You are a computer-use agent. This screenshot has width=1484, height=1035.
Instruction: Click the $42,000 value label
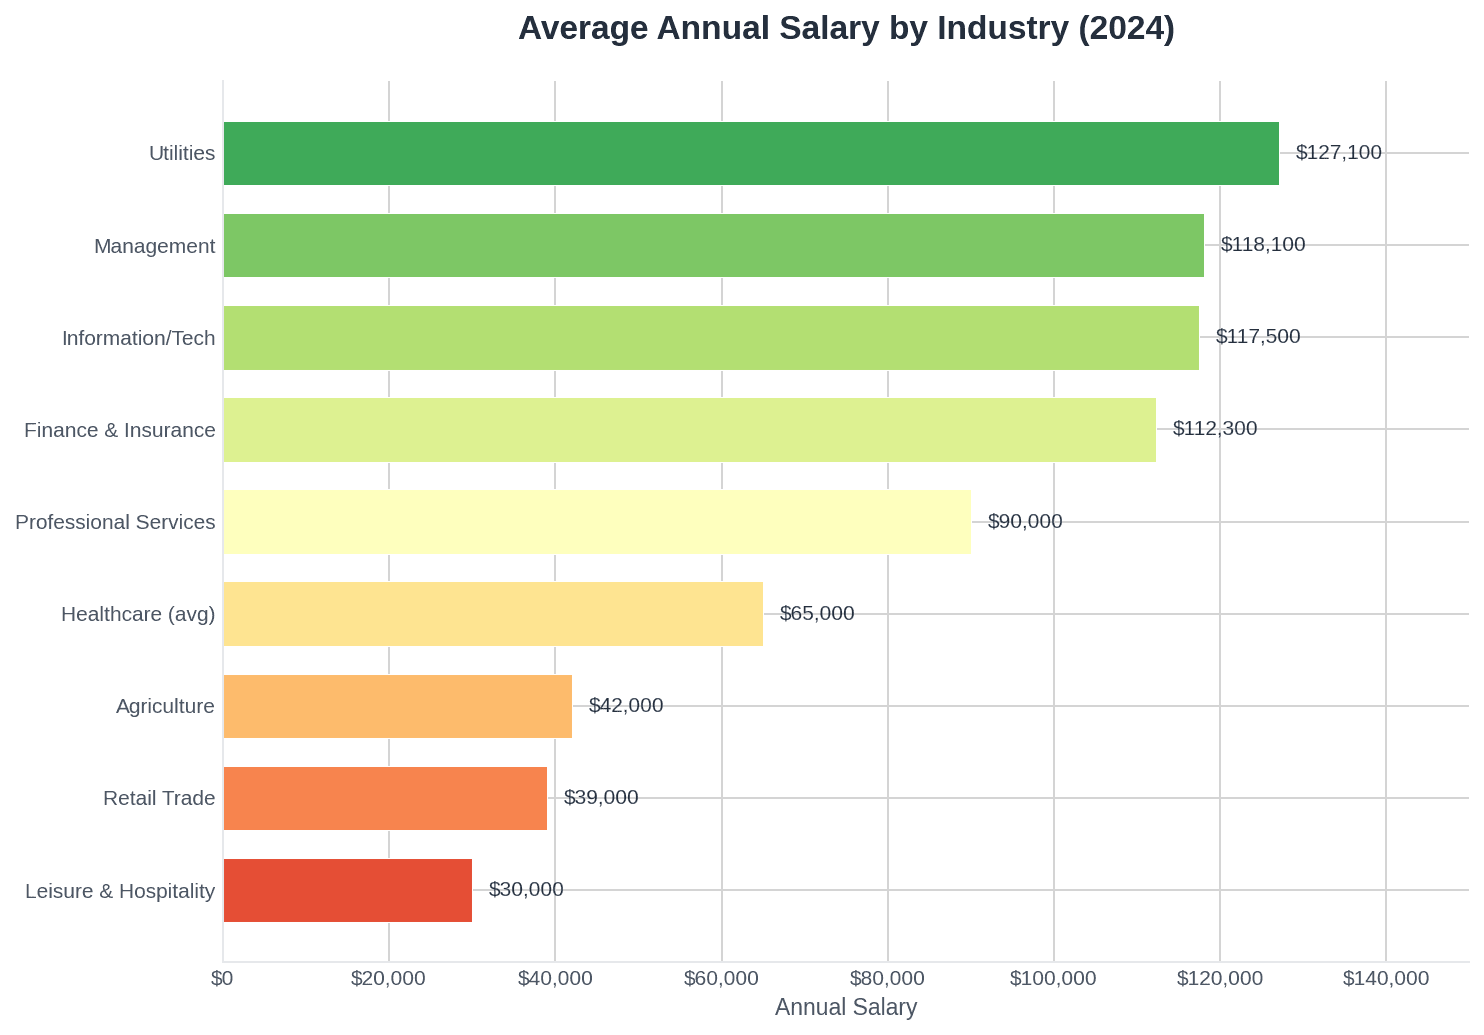coord(626,705)
